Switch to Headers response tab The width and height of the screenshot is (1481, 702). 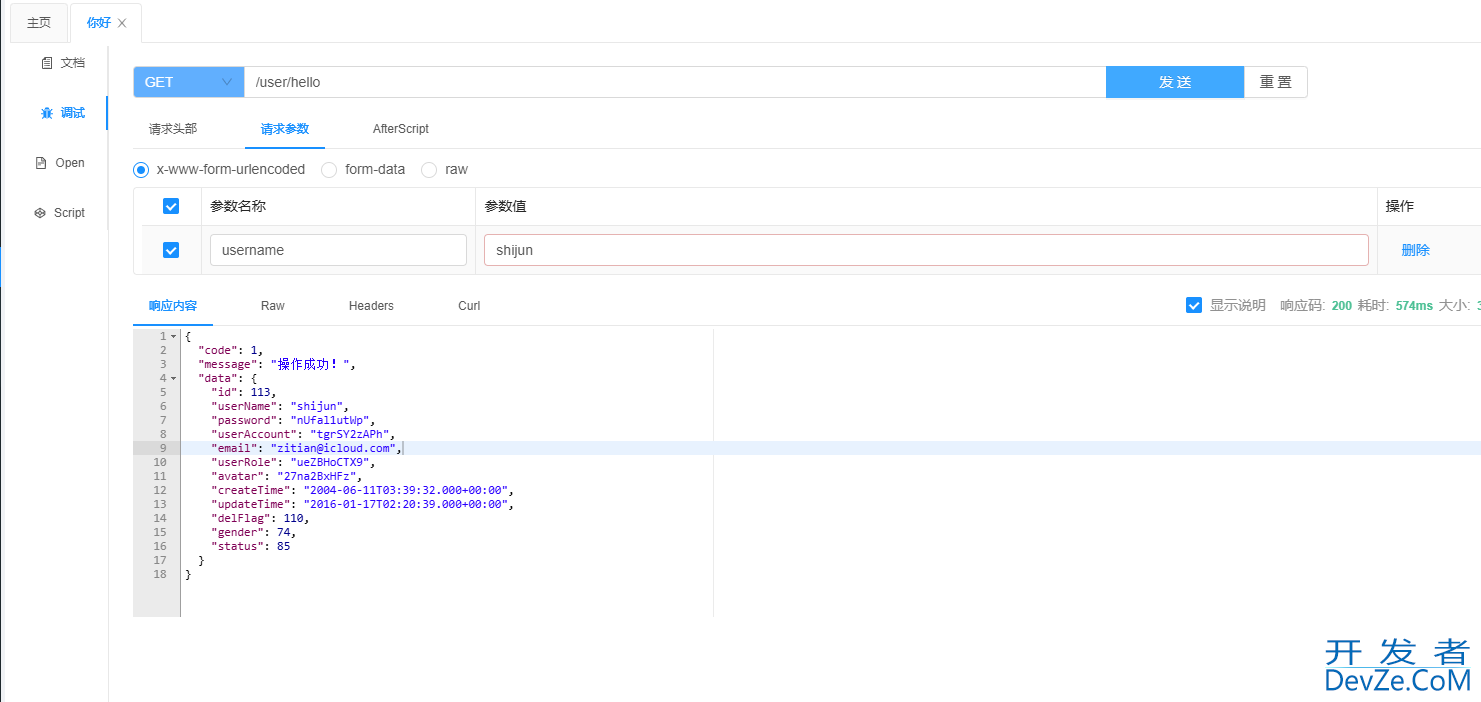(371, 306)
